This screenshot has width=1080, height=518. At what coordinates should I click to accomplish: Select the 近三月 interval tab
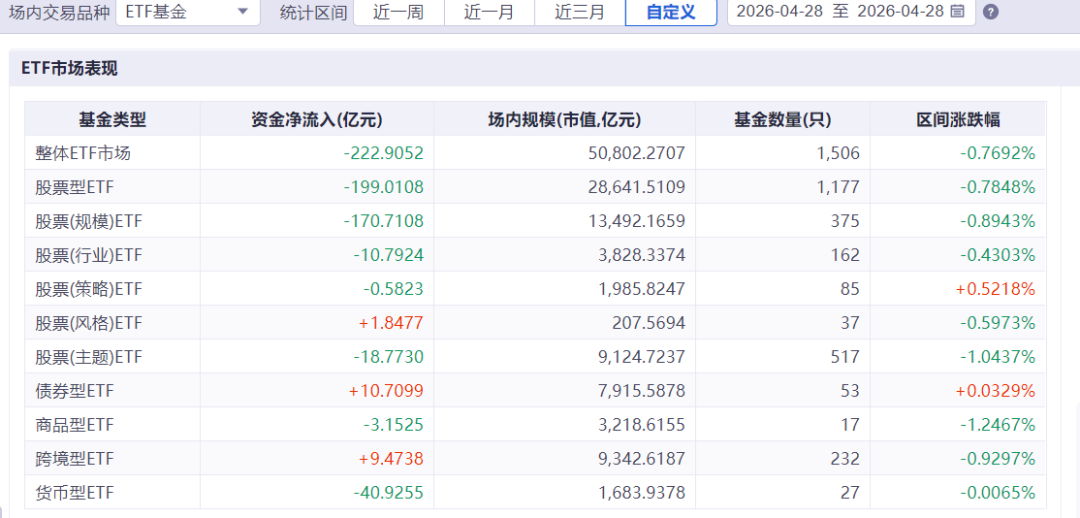click(x=579, y=12)
